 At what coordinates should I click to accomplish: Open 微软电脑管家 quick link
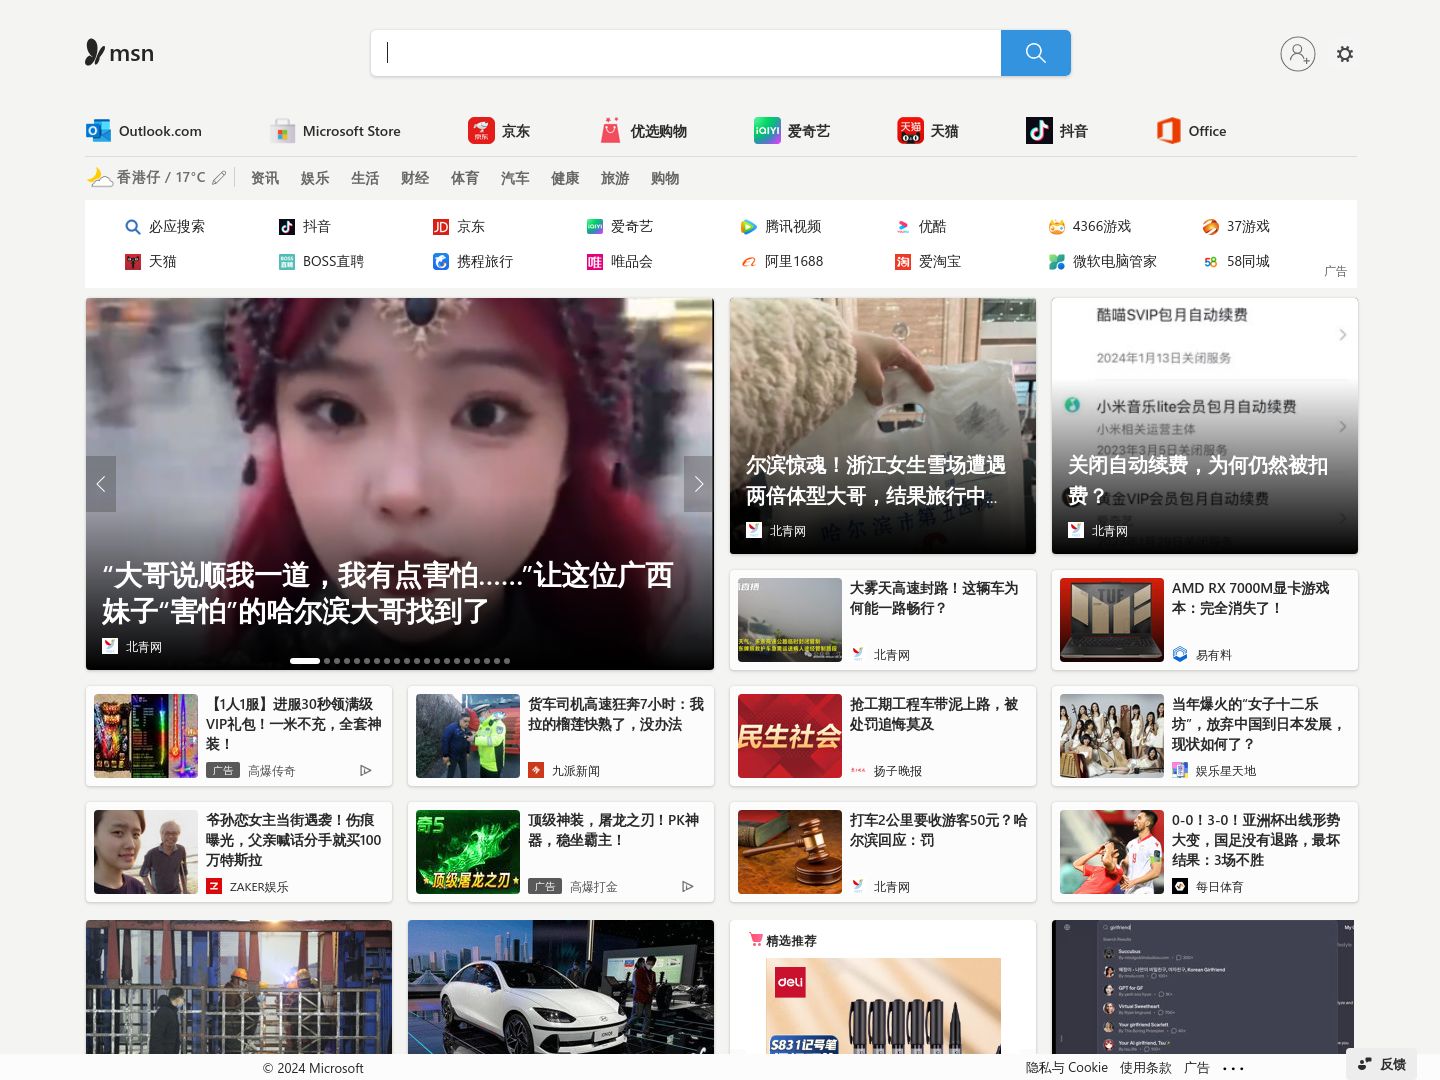[x=1103, y=262]
